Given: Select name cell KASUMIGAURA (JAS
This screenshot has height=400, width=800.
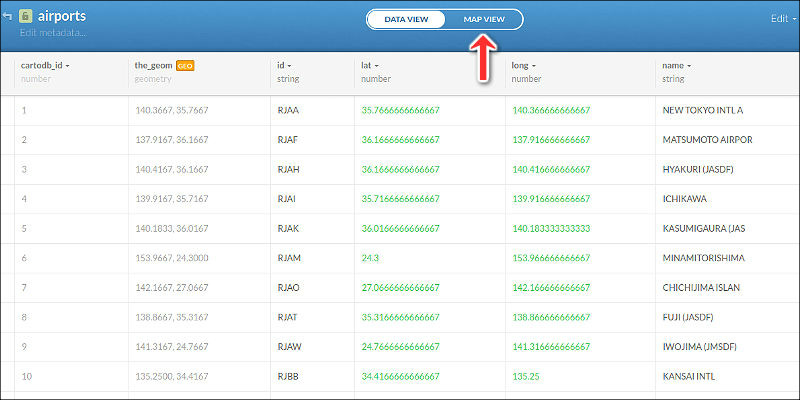Looking at the screenshot, I should [x=704, y=229].
